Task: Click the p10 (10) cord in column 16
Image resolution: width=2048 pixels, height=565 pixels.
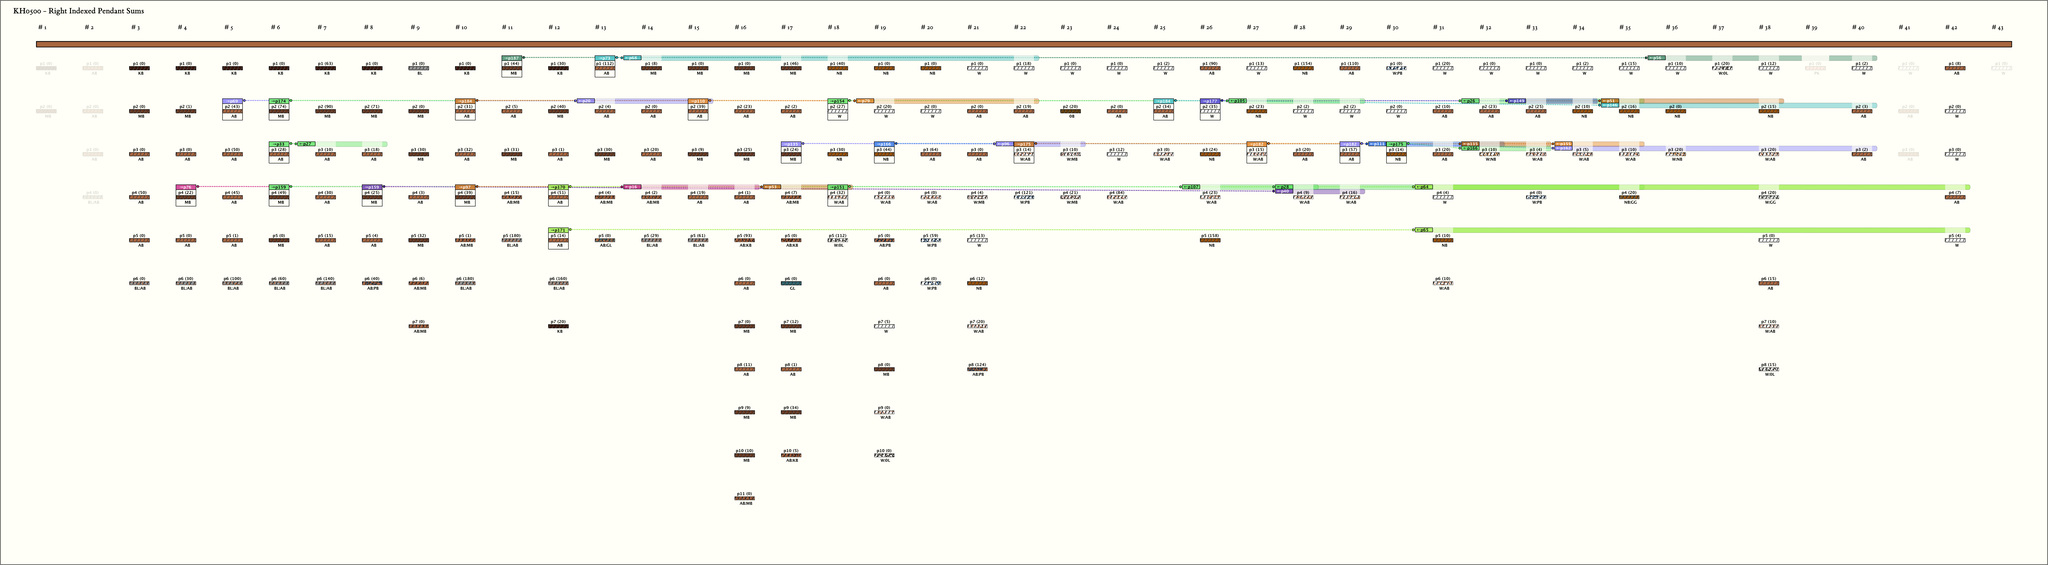Action: (x=744, y=455)
